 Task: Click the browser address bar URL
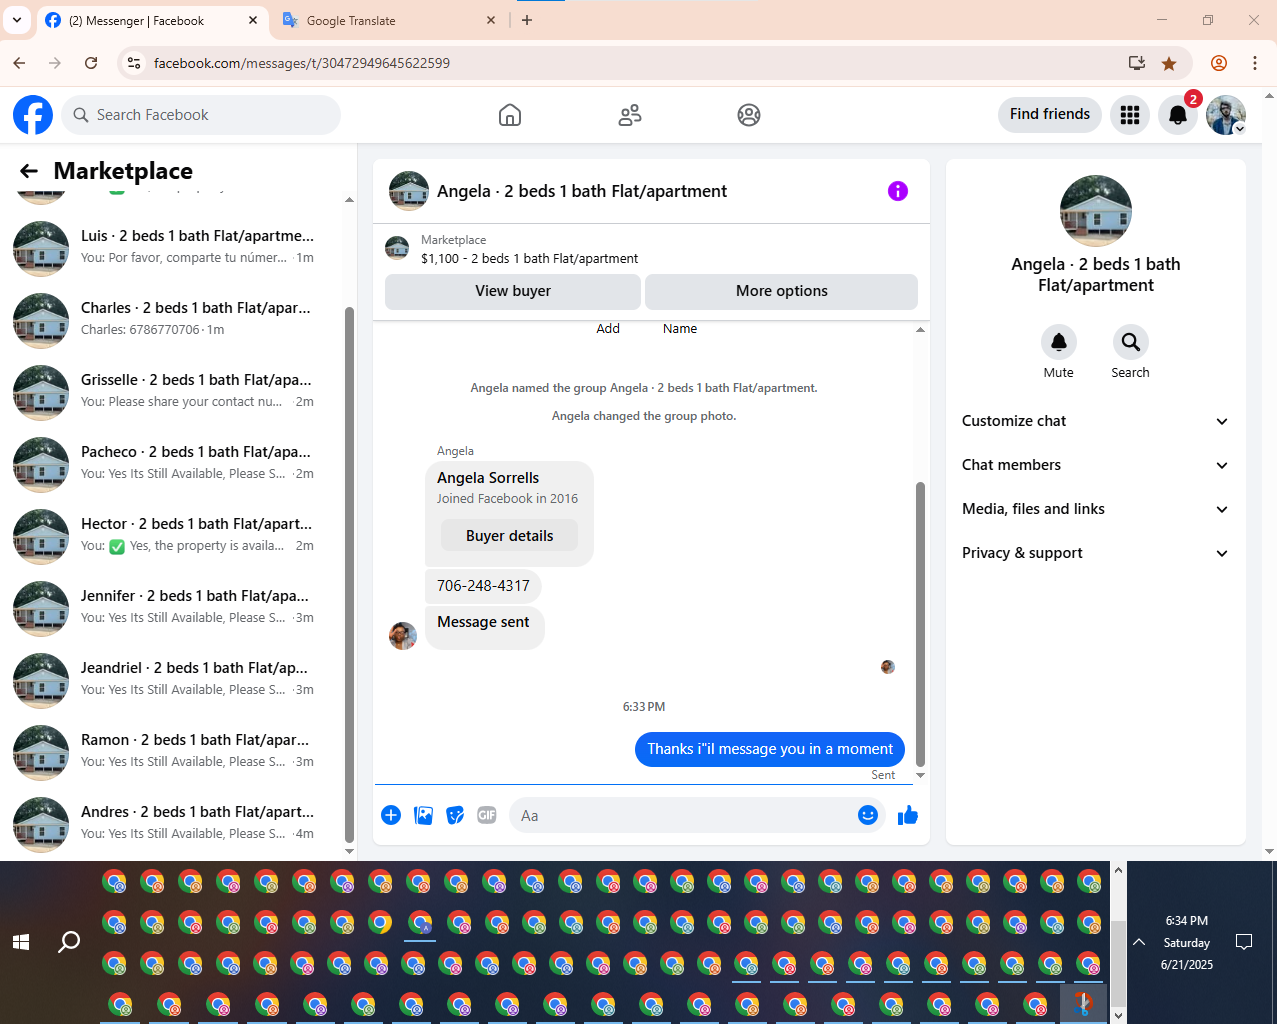302,63
